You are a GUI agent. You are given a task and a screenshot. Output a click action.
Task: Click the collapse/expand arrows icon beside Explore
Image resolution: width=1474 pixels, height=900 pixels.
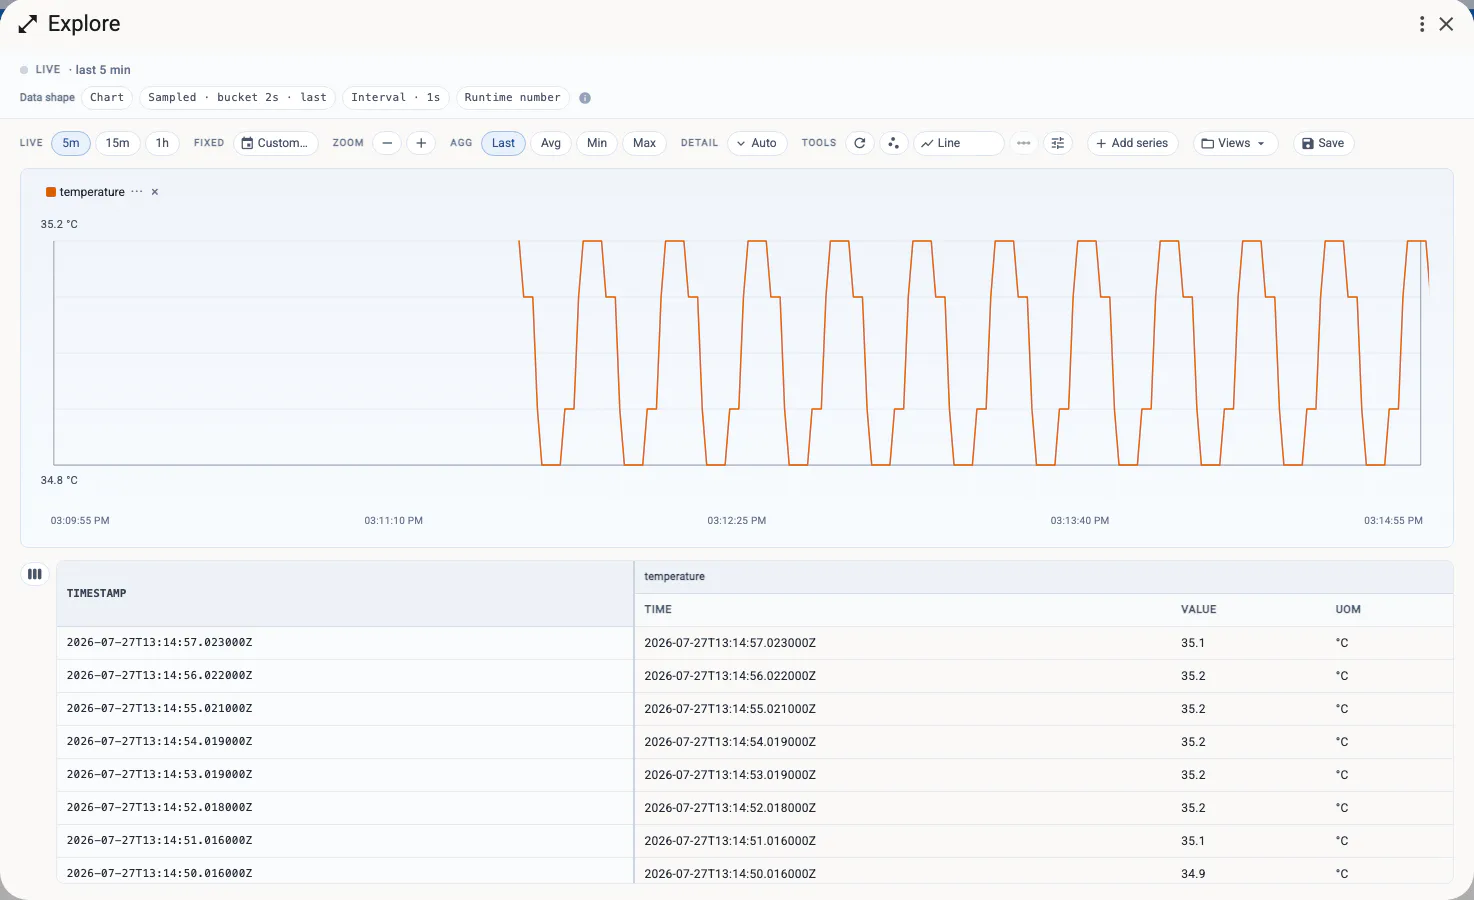coord(28,24)
